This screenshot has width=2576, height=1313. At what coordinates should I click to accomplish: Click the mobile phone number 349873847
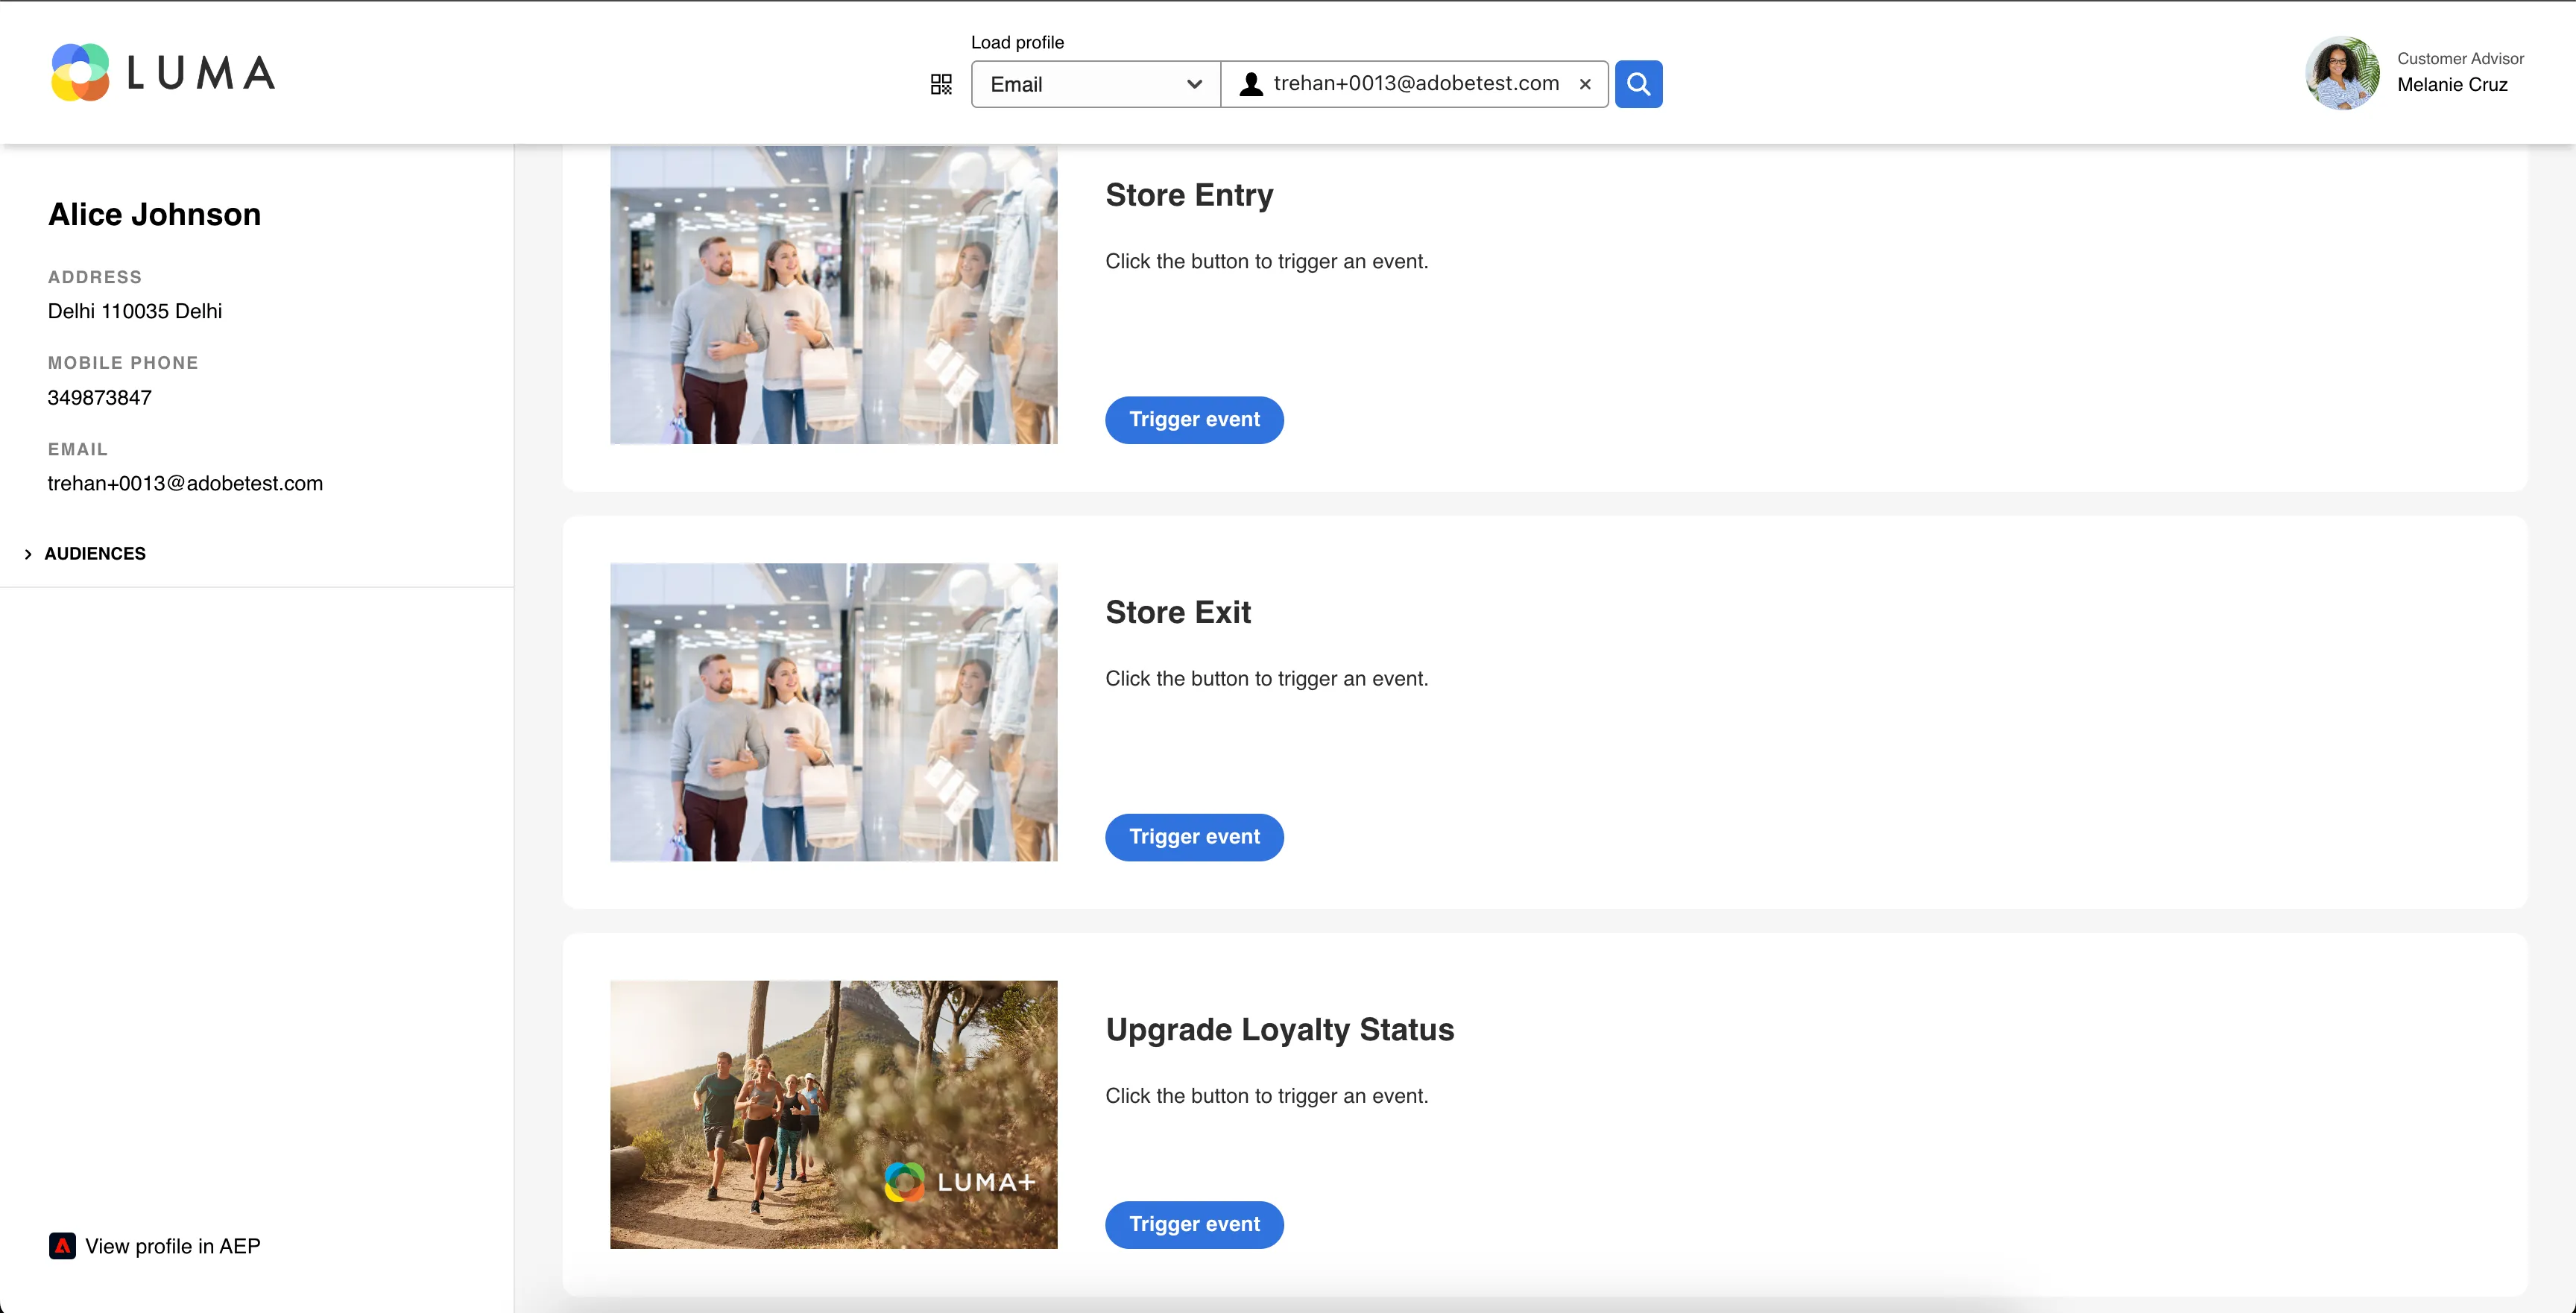100,397
